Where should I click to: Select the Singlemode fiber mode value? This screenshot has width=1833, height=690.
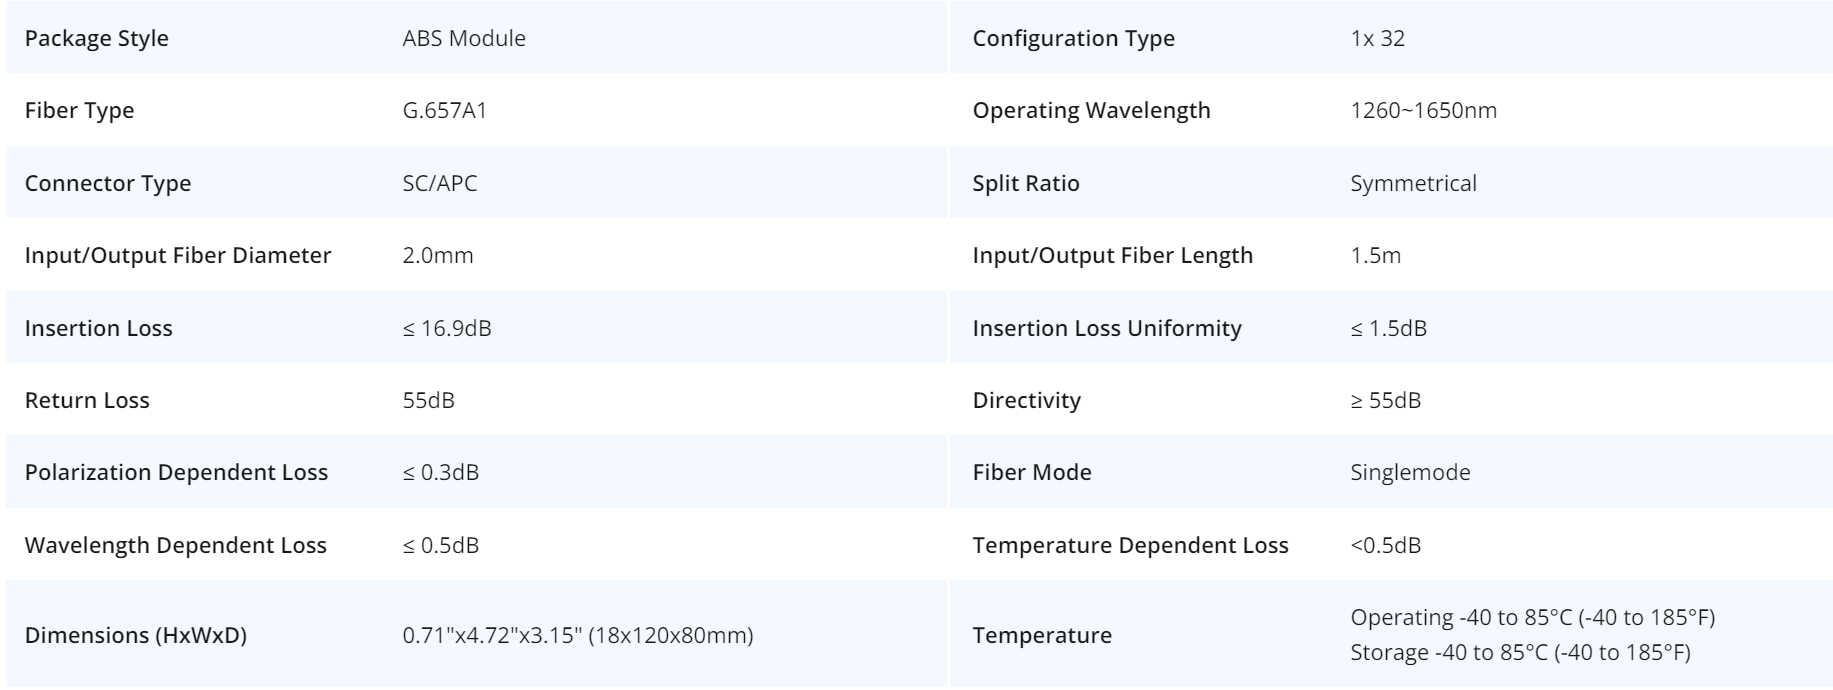(x=1410, y=472)
